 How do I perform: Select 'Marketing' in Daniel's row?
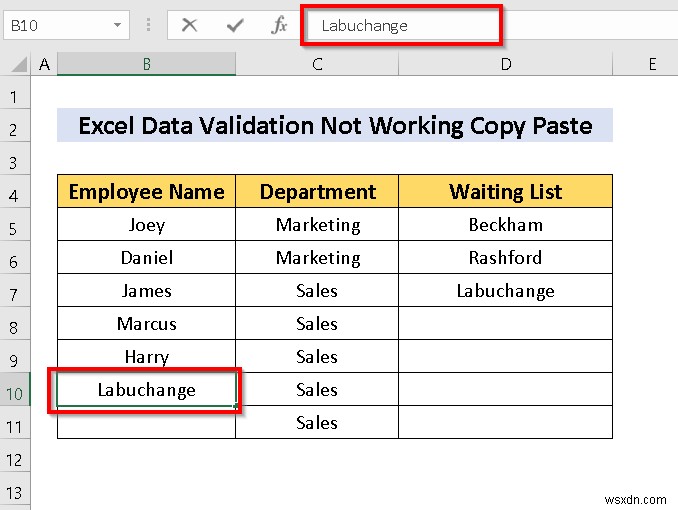coord(317,257)
